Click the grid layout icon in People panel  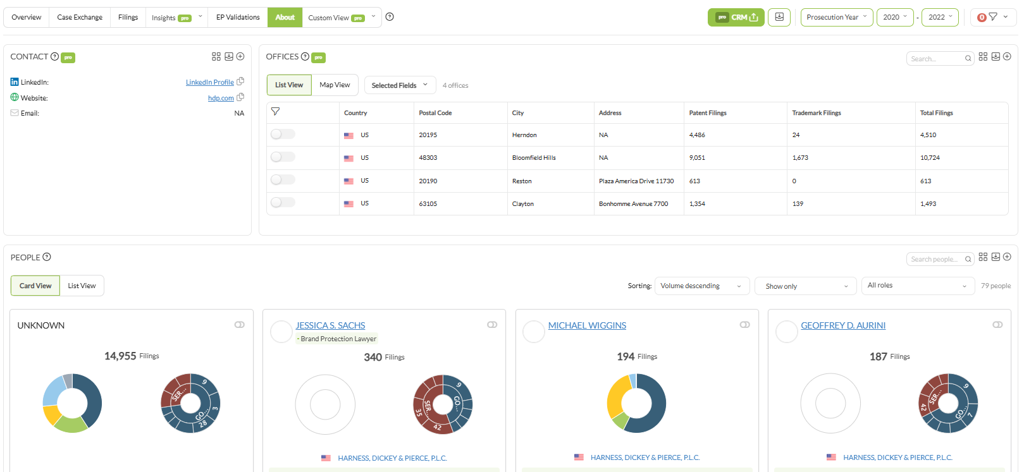[x=983, y=257]
